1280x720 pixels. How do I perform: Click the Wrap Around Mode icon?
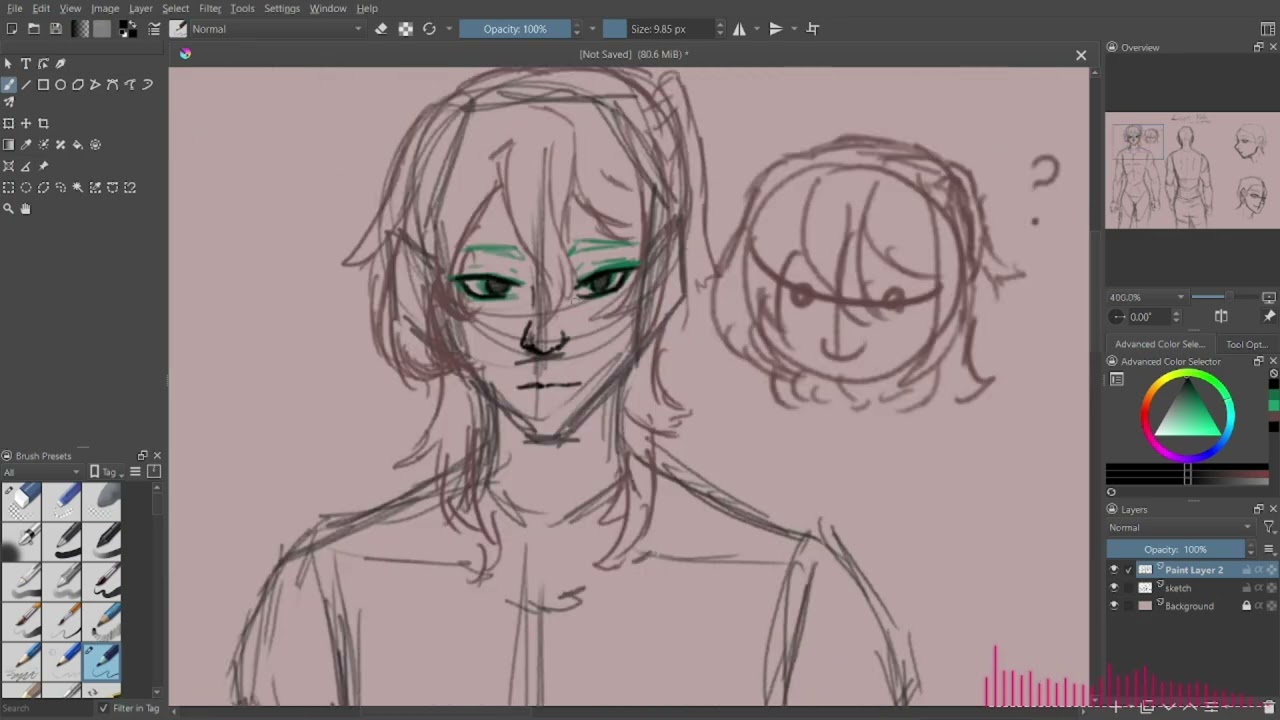click(812, 29)
